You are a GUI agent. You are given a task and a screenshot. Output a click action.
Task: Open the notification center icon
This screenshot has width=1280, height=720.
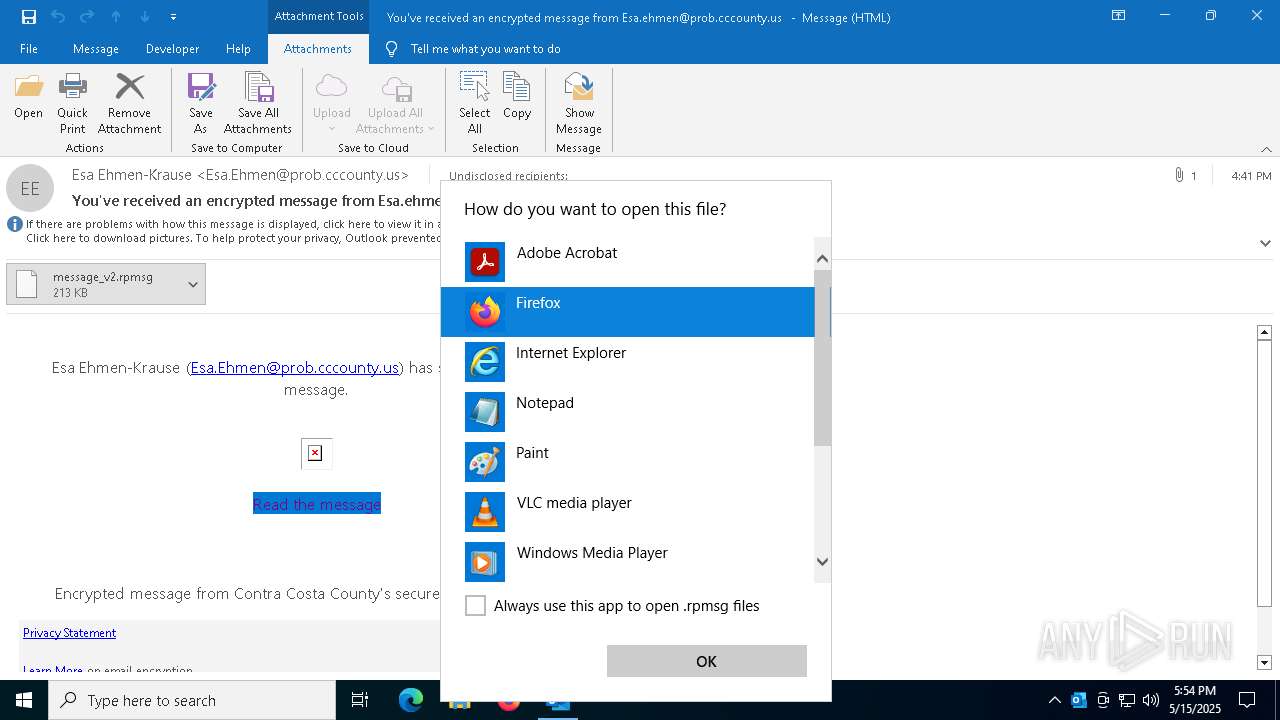pyautogui.click(x=1247, y=700)
